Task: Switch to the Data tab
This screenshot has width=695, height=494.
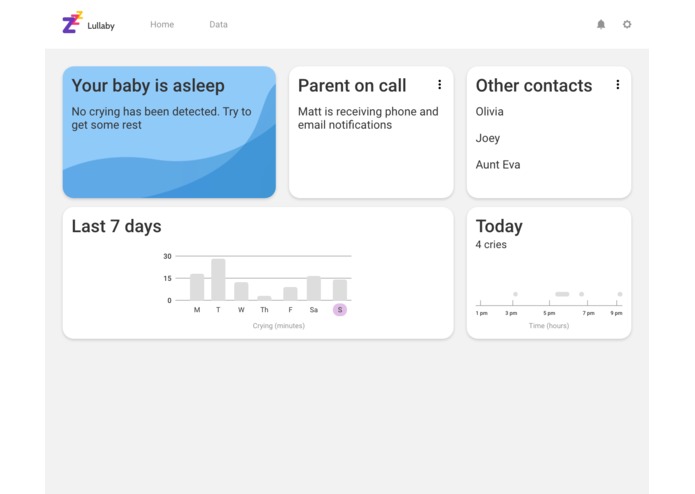Action: 218,24
